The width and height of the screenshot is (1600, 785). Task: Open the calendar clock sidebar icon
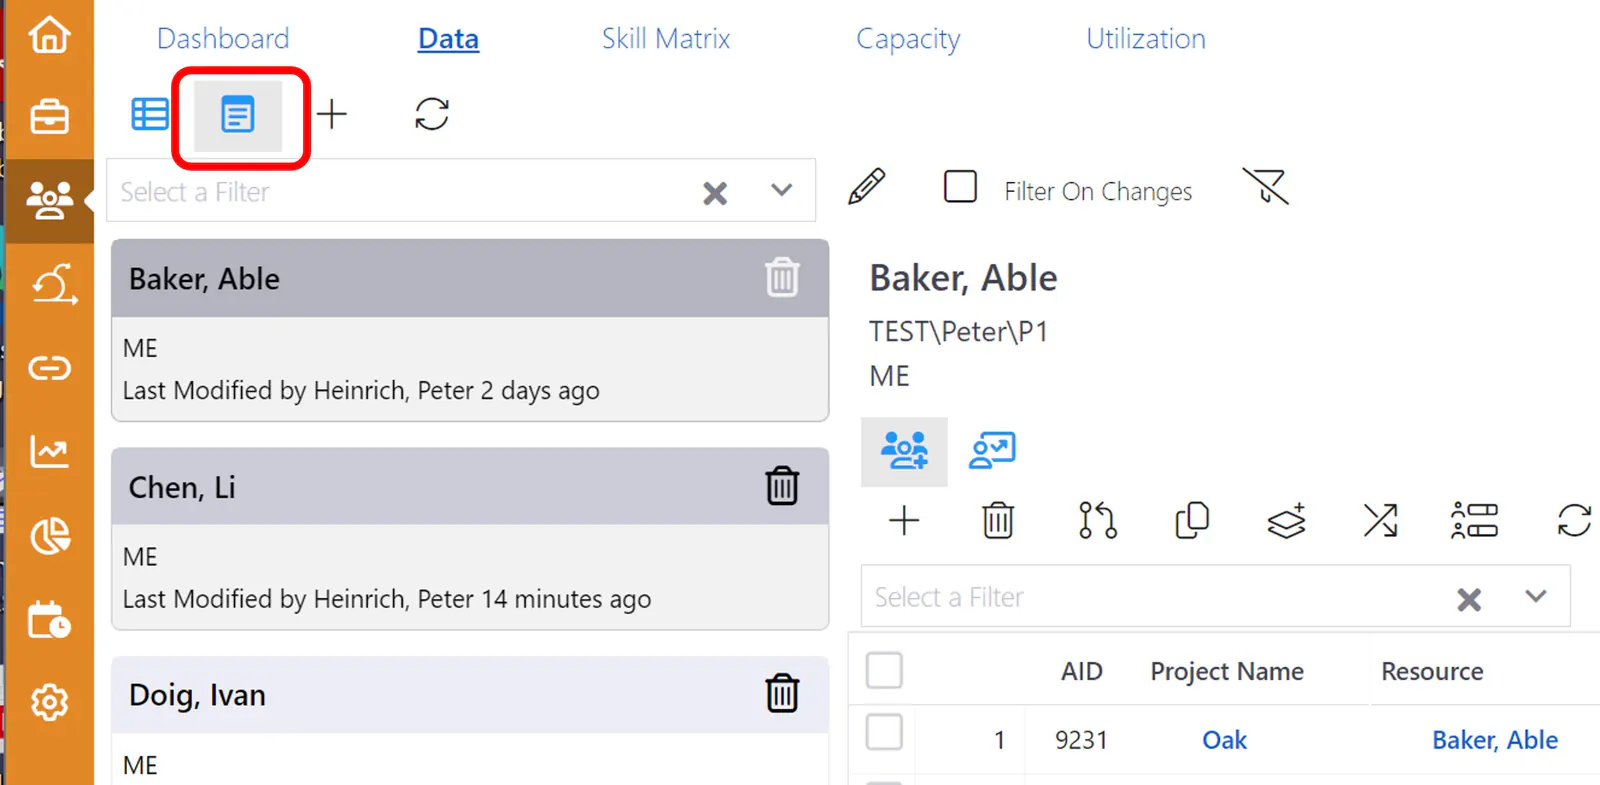tap(49, 620)
